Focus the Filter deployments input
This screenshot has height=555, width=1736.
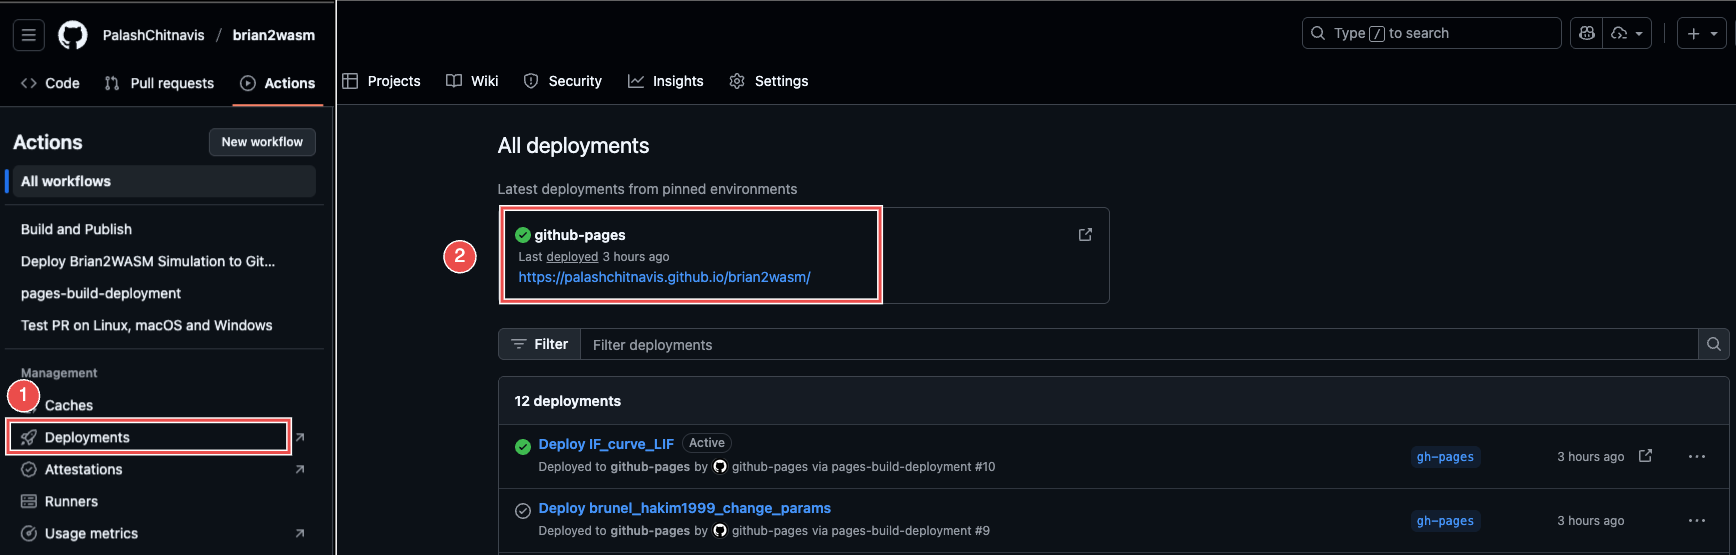[1139, 344]
